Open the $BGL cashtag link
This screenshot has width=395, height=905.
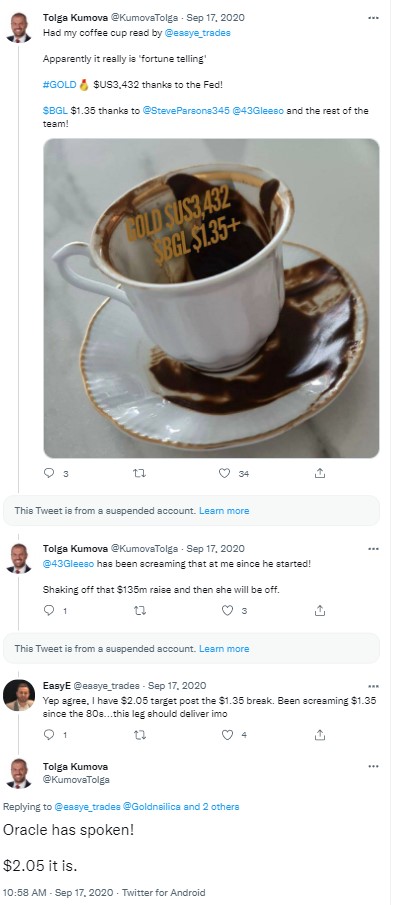pyautogui.click(x=54, y=111)
